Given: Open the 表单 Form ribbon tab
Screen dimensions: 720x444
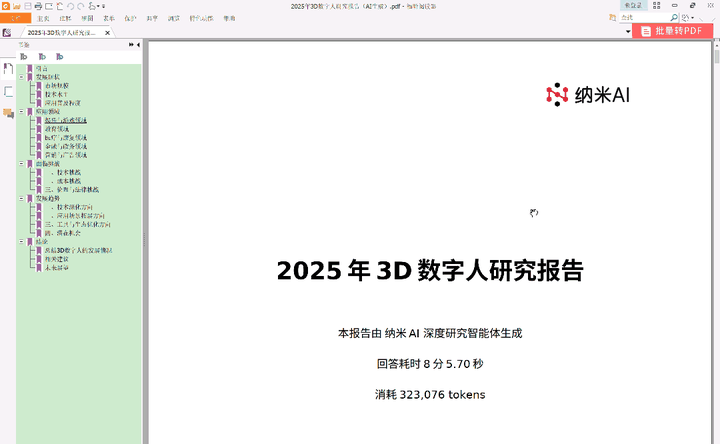Looking at the screenshot, I should [x=109, y=18].
